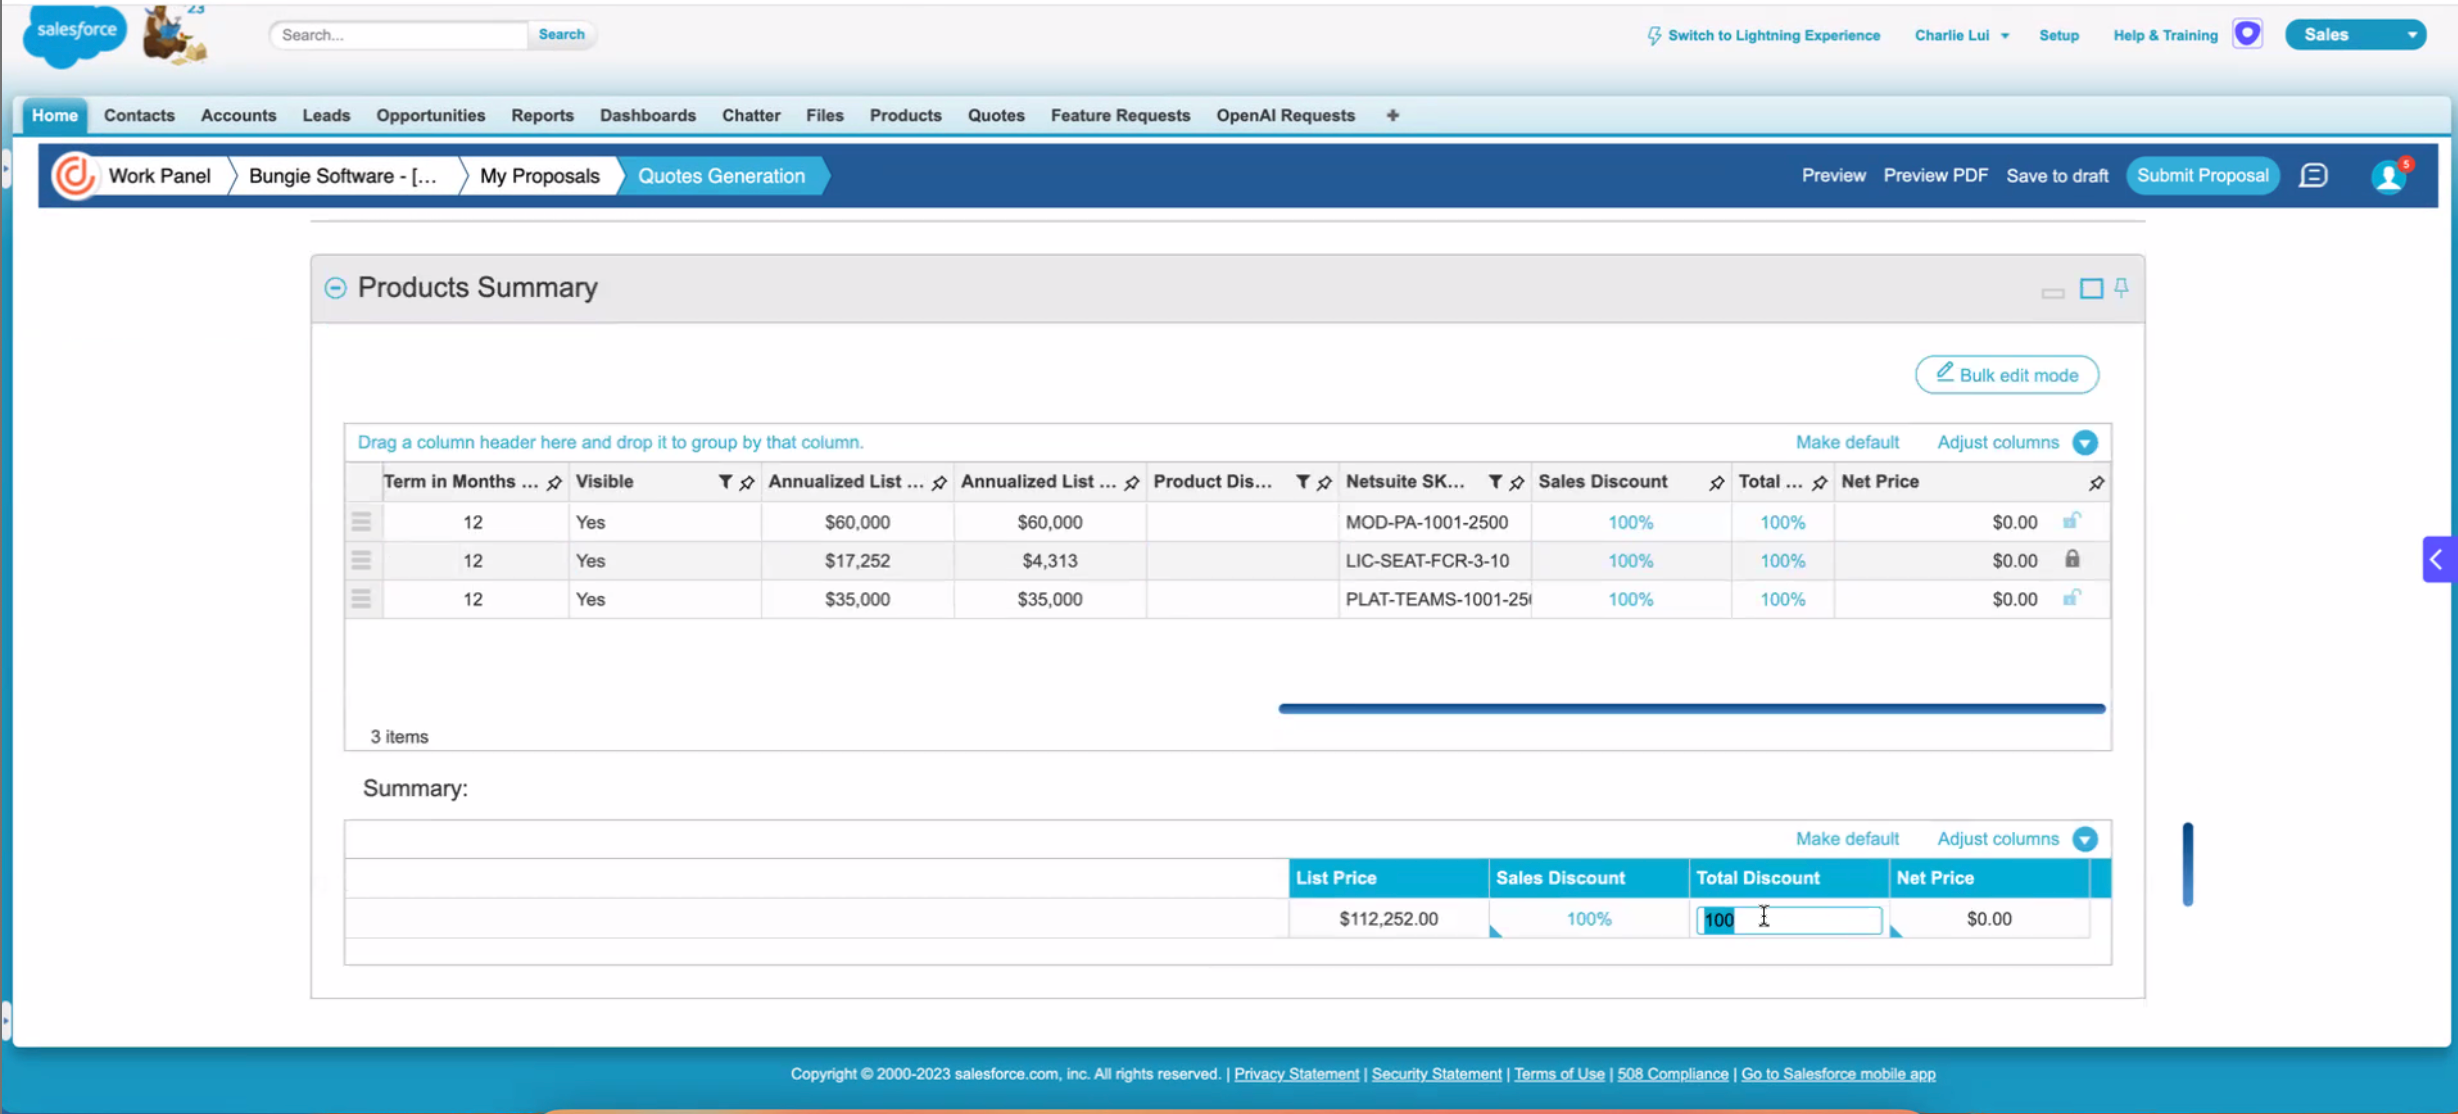Toggle lock on MOD-PA-1001-2500 row

tap(2072, 521)
